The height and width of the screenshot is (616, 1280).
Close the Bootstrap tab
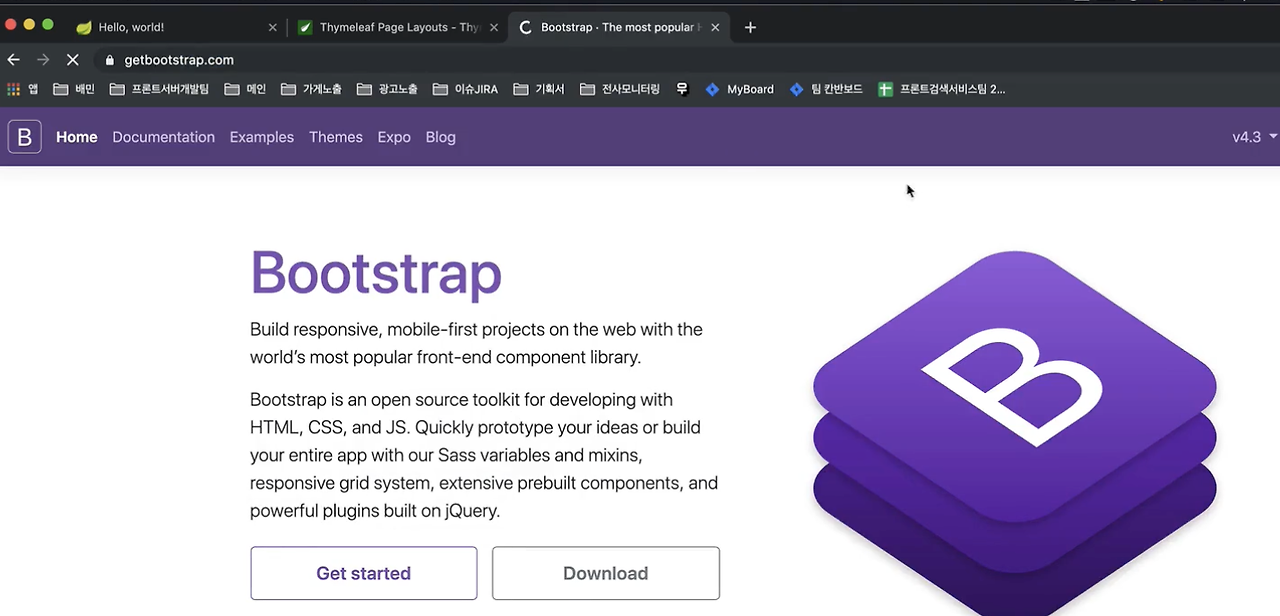coord(715,27)
